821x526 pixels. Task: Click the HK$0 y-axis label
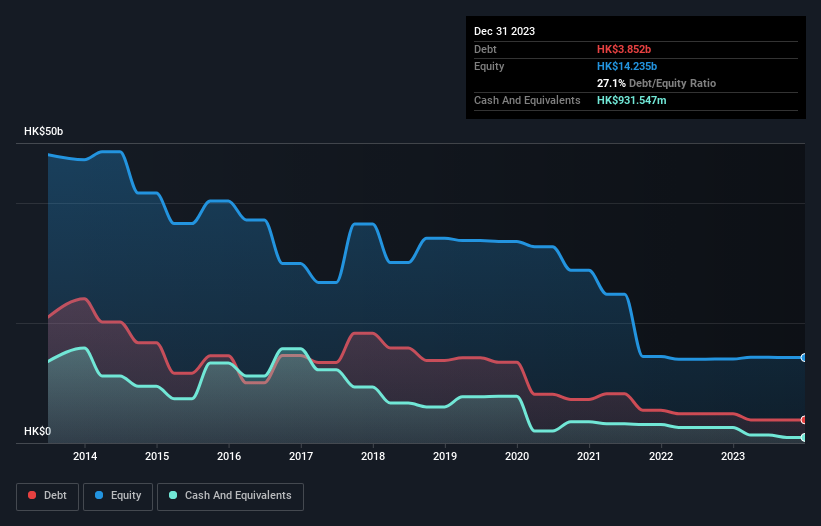tap(38, 431)
